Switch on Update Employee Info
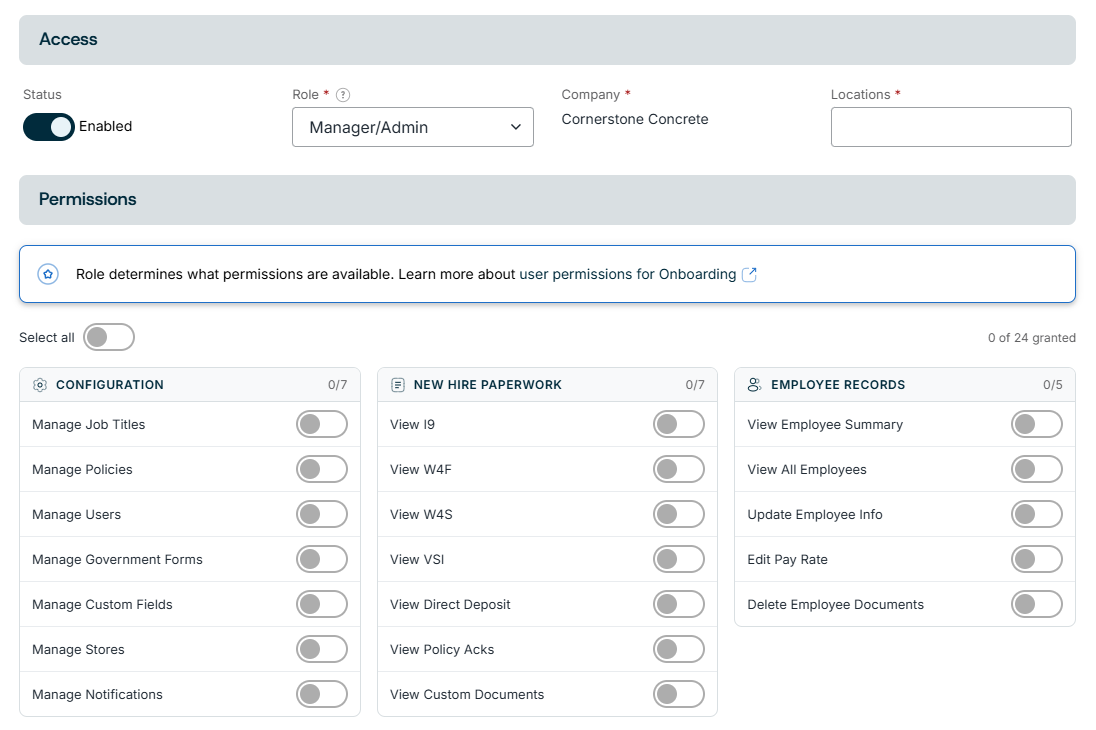Image resolution: width=1096 pixels, height=730 pixels. coord(1037,514)
